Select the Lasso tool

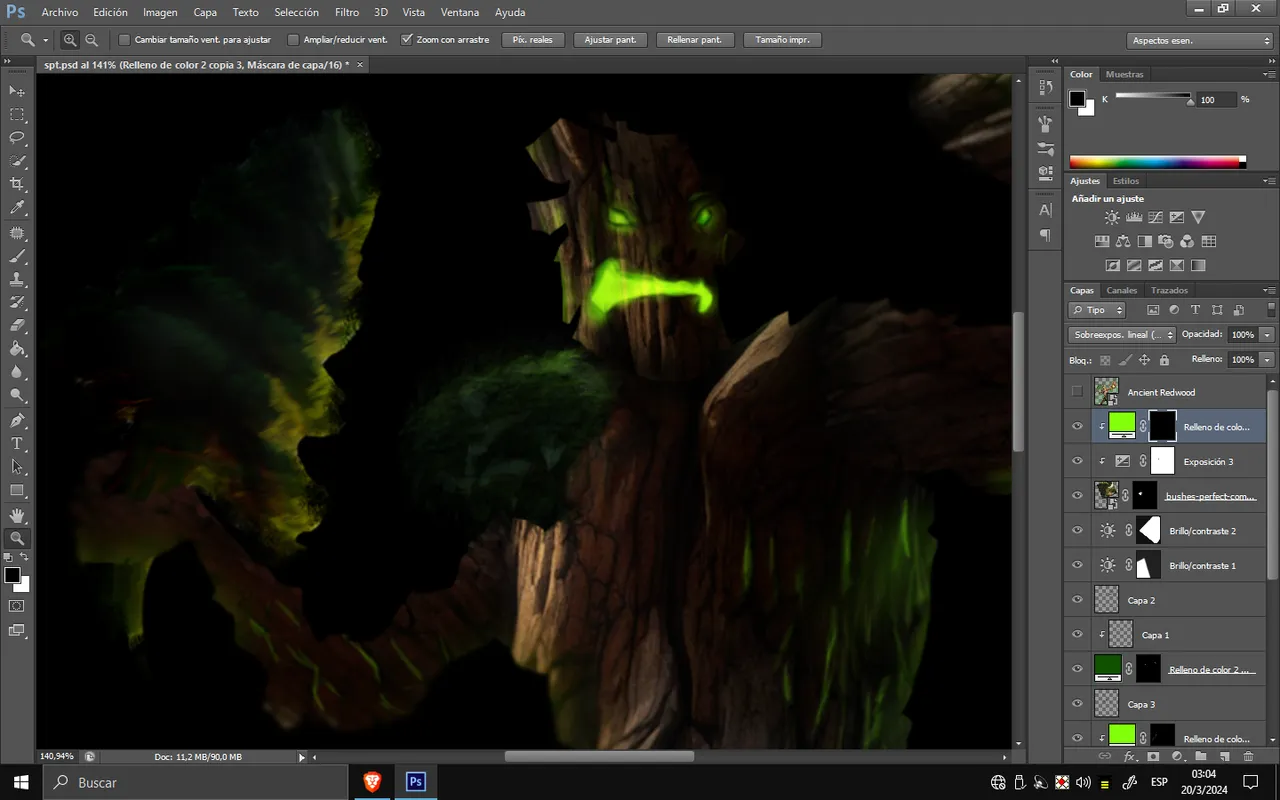tap(17, 138)
